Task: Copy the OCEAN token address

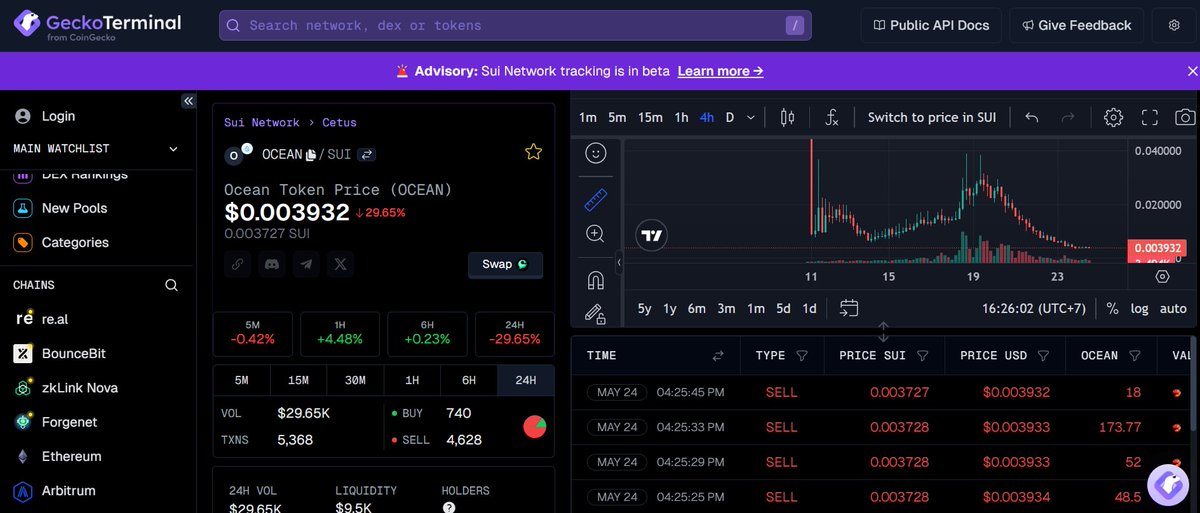Action: (x=311, y=155)
